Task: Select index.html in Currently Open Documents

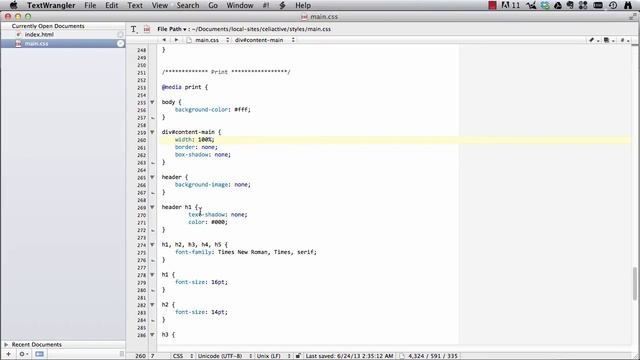Action: (x=63, y=34)
